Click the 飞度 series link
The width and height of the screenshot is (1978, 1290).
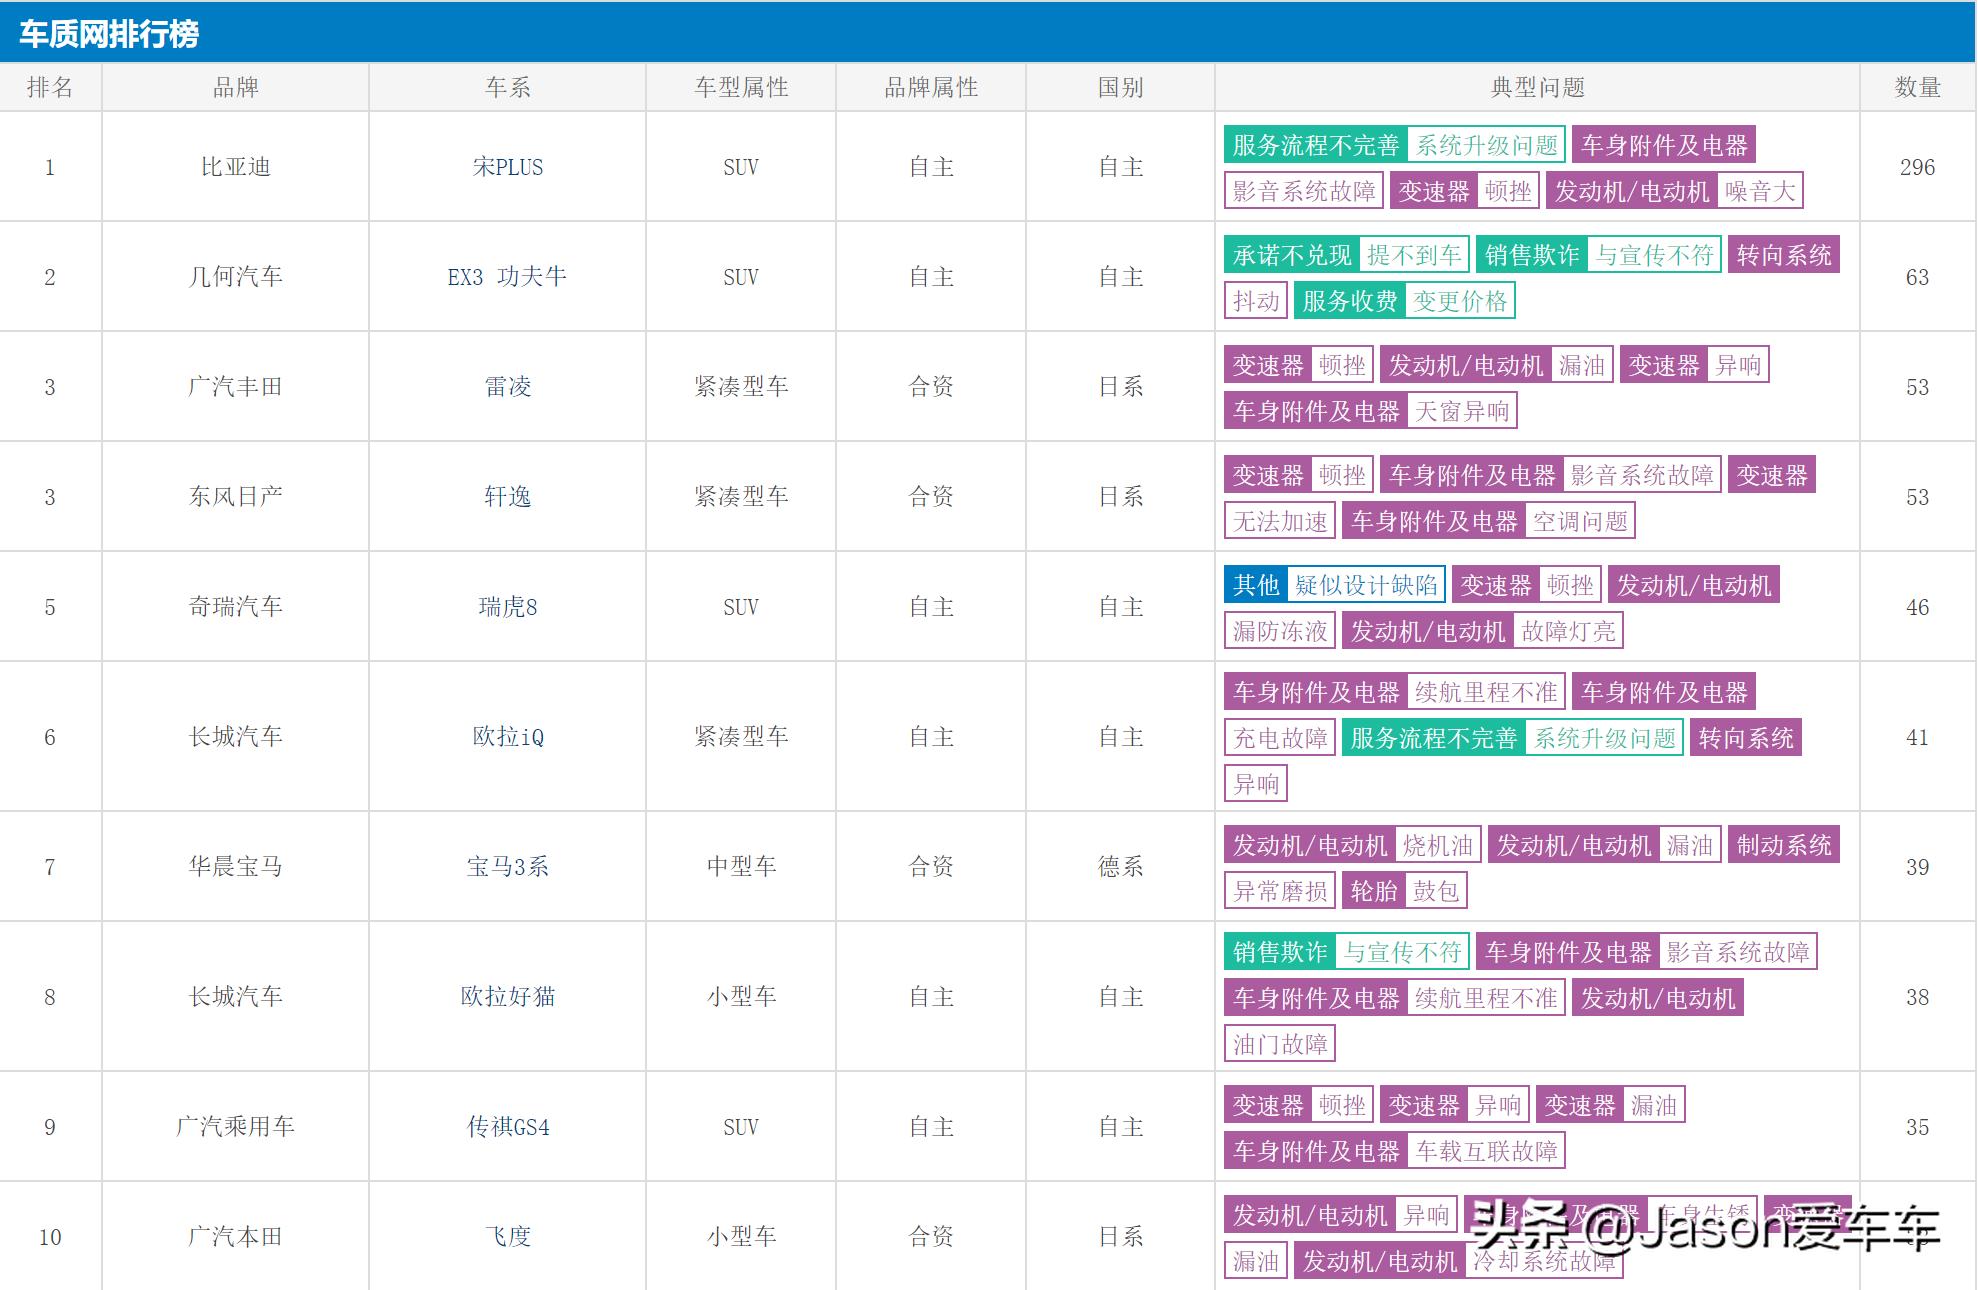507,1237
